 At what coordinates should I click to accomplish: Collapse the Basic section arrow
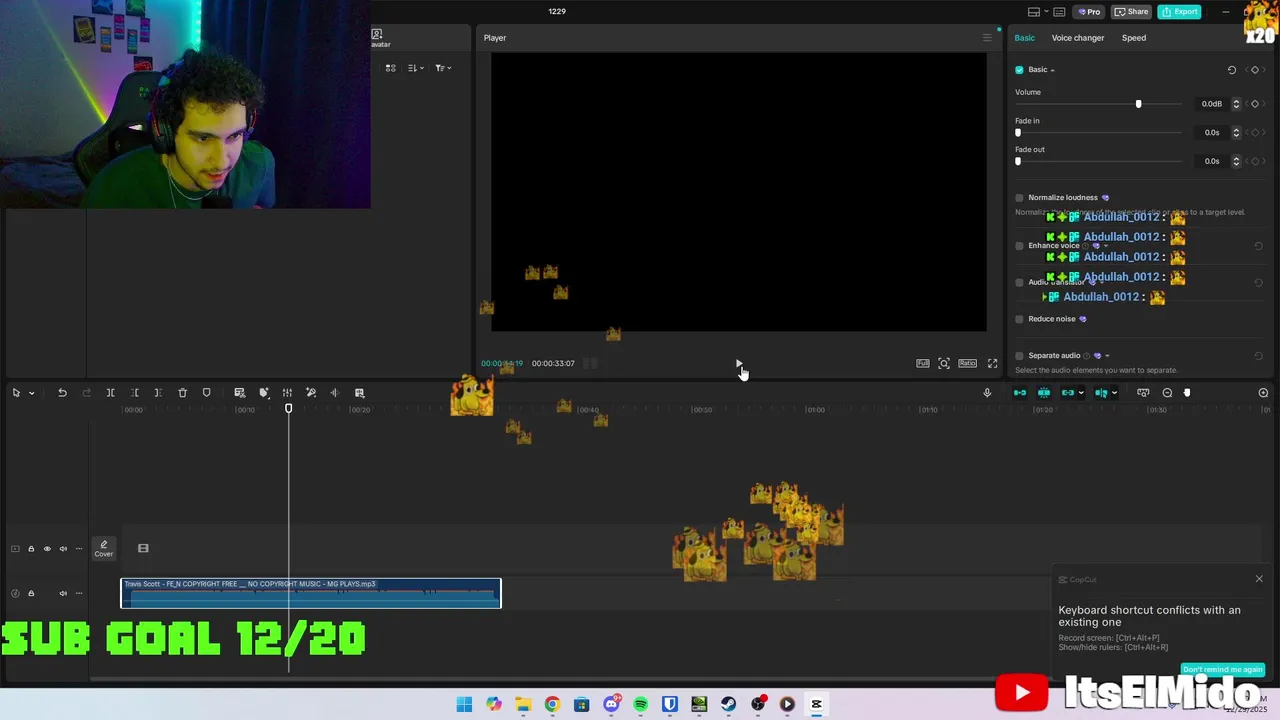click(1053, 70)
